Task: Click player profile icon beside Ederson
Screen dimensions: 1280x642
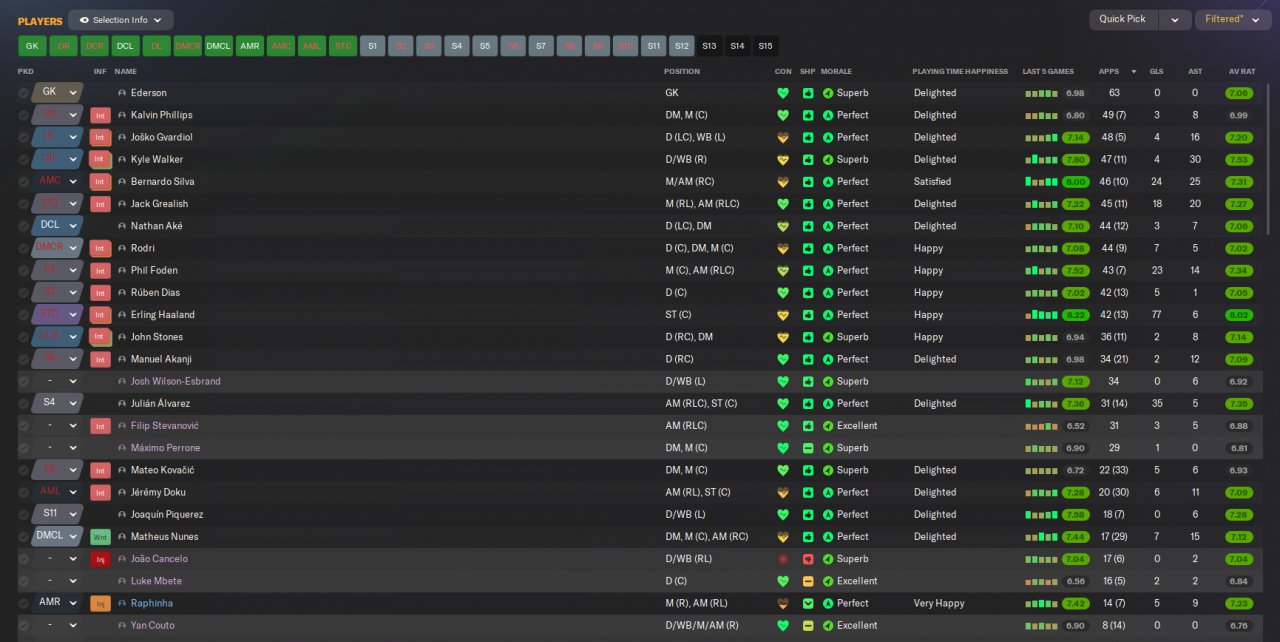Action: click(x=122, y=93)
